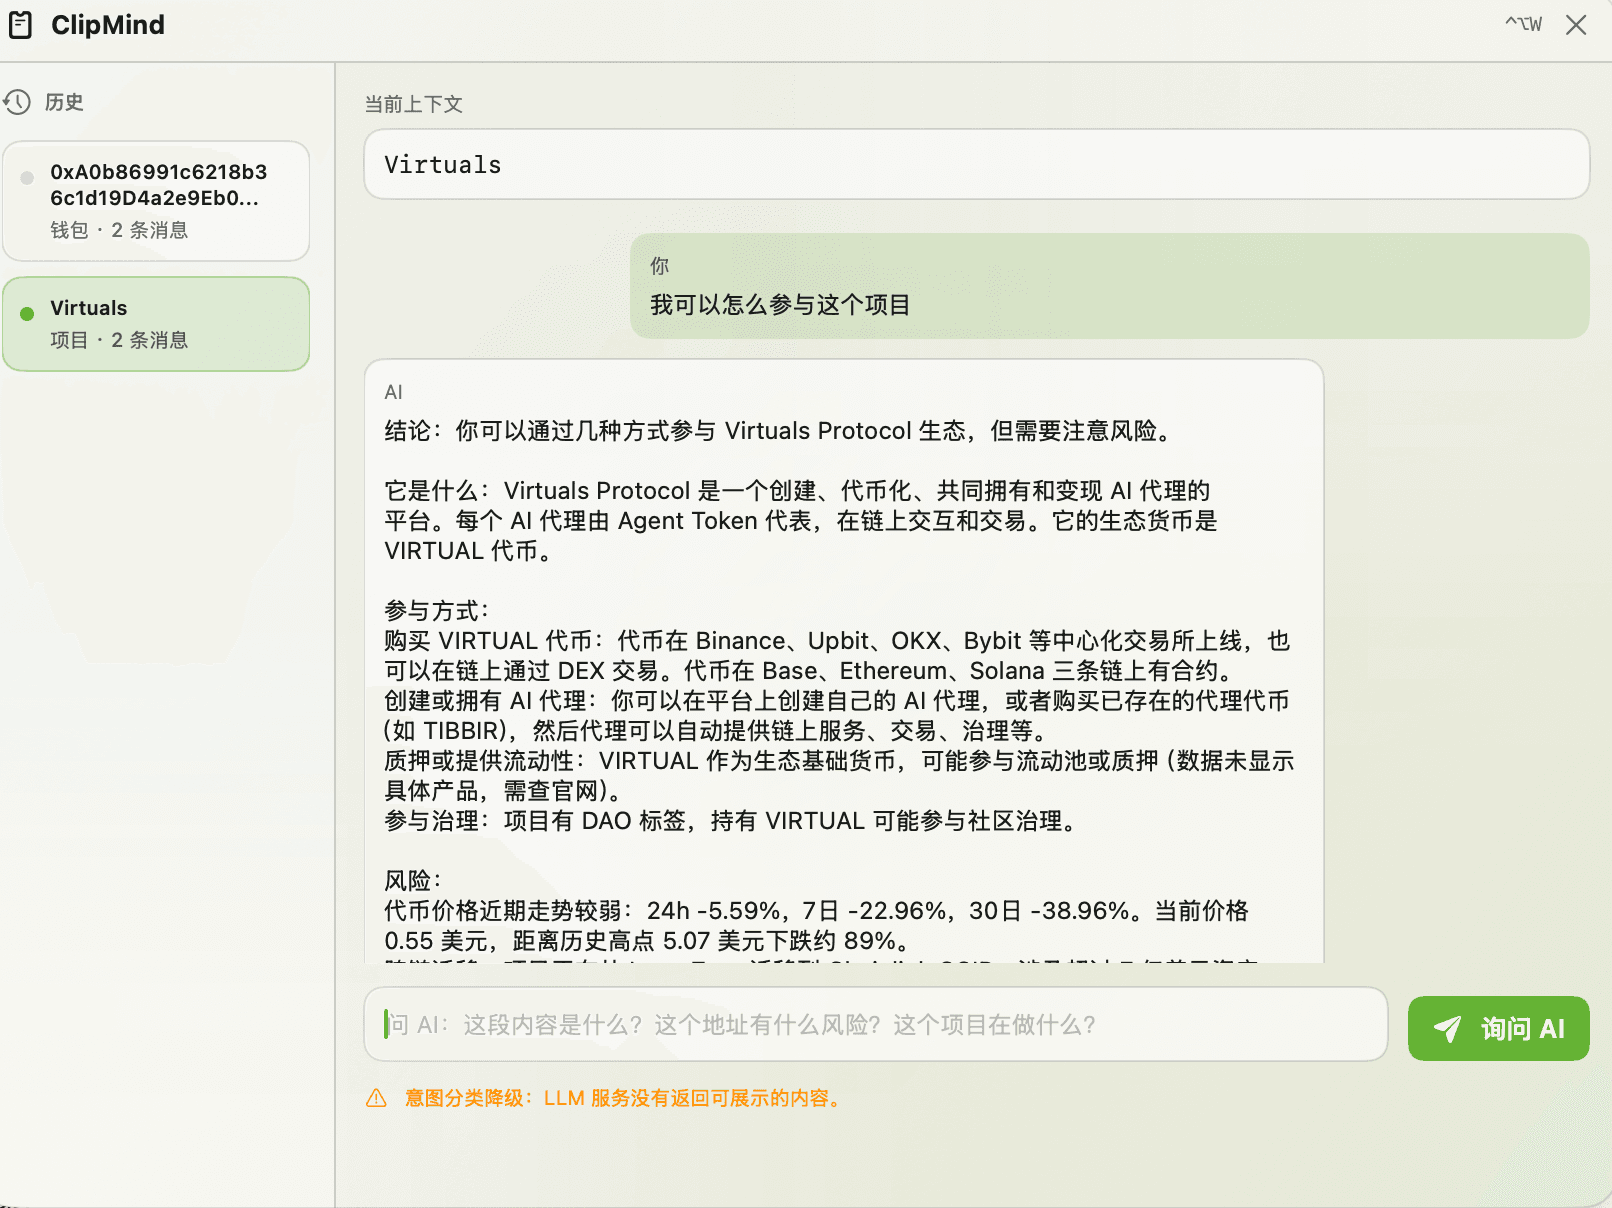Click the 参与方式 heading in the reply

click(438, 611)
